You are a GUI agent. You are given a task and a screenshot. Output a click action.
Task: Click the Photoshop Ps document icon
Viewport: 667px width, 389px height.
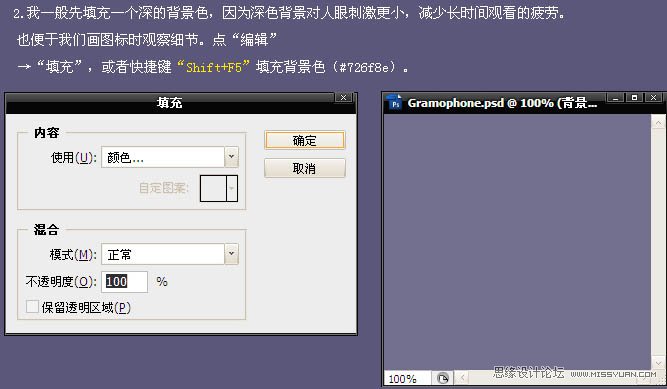click(395, 102)
